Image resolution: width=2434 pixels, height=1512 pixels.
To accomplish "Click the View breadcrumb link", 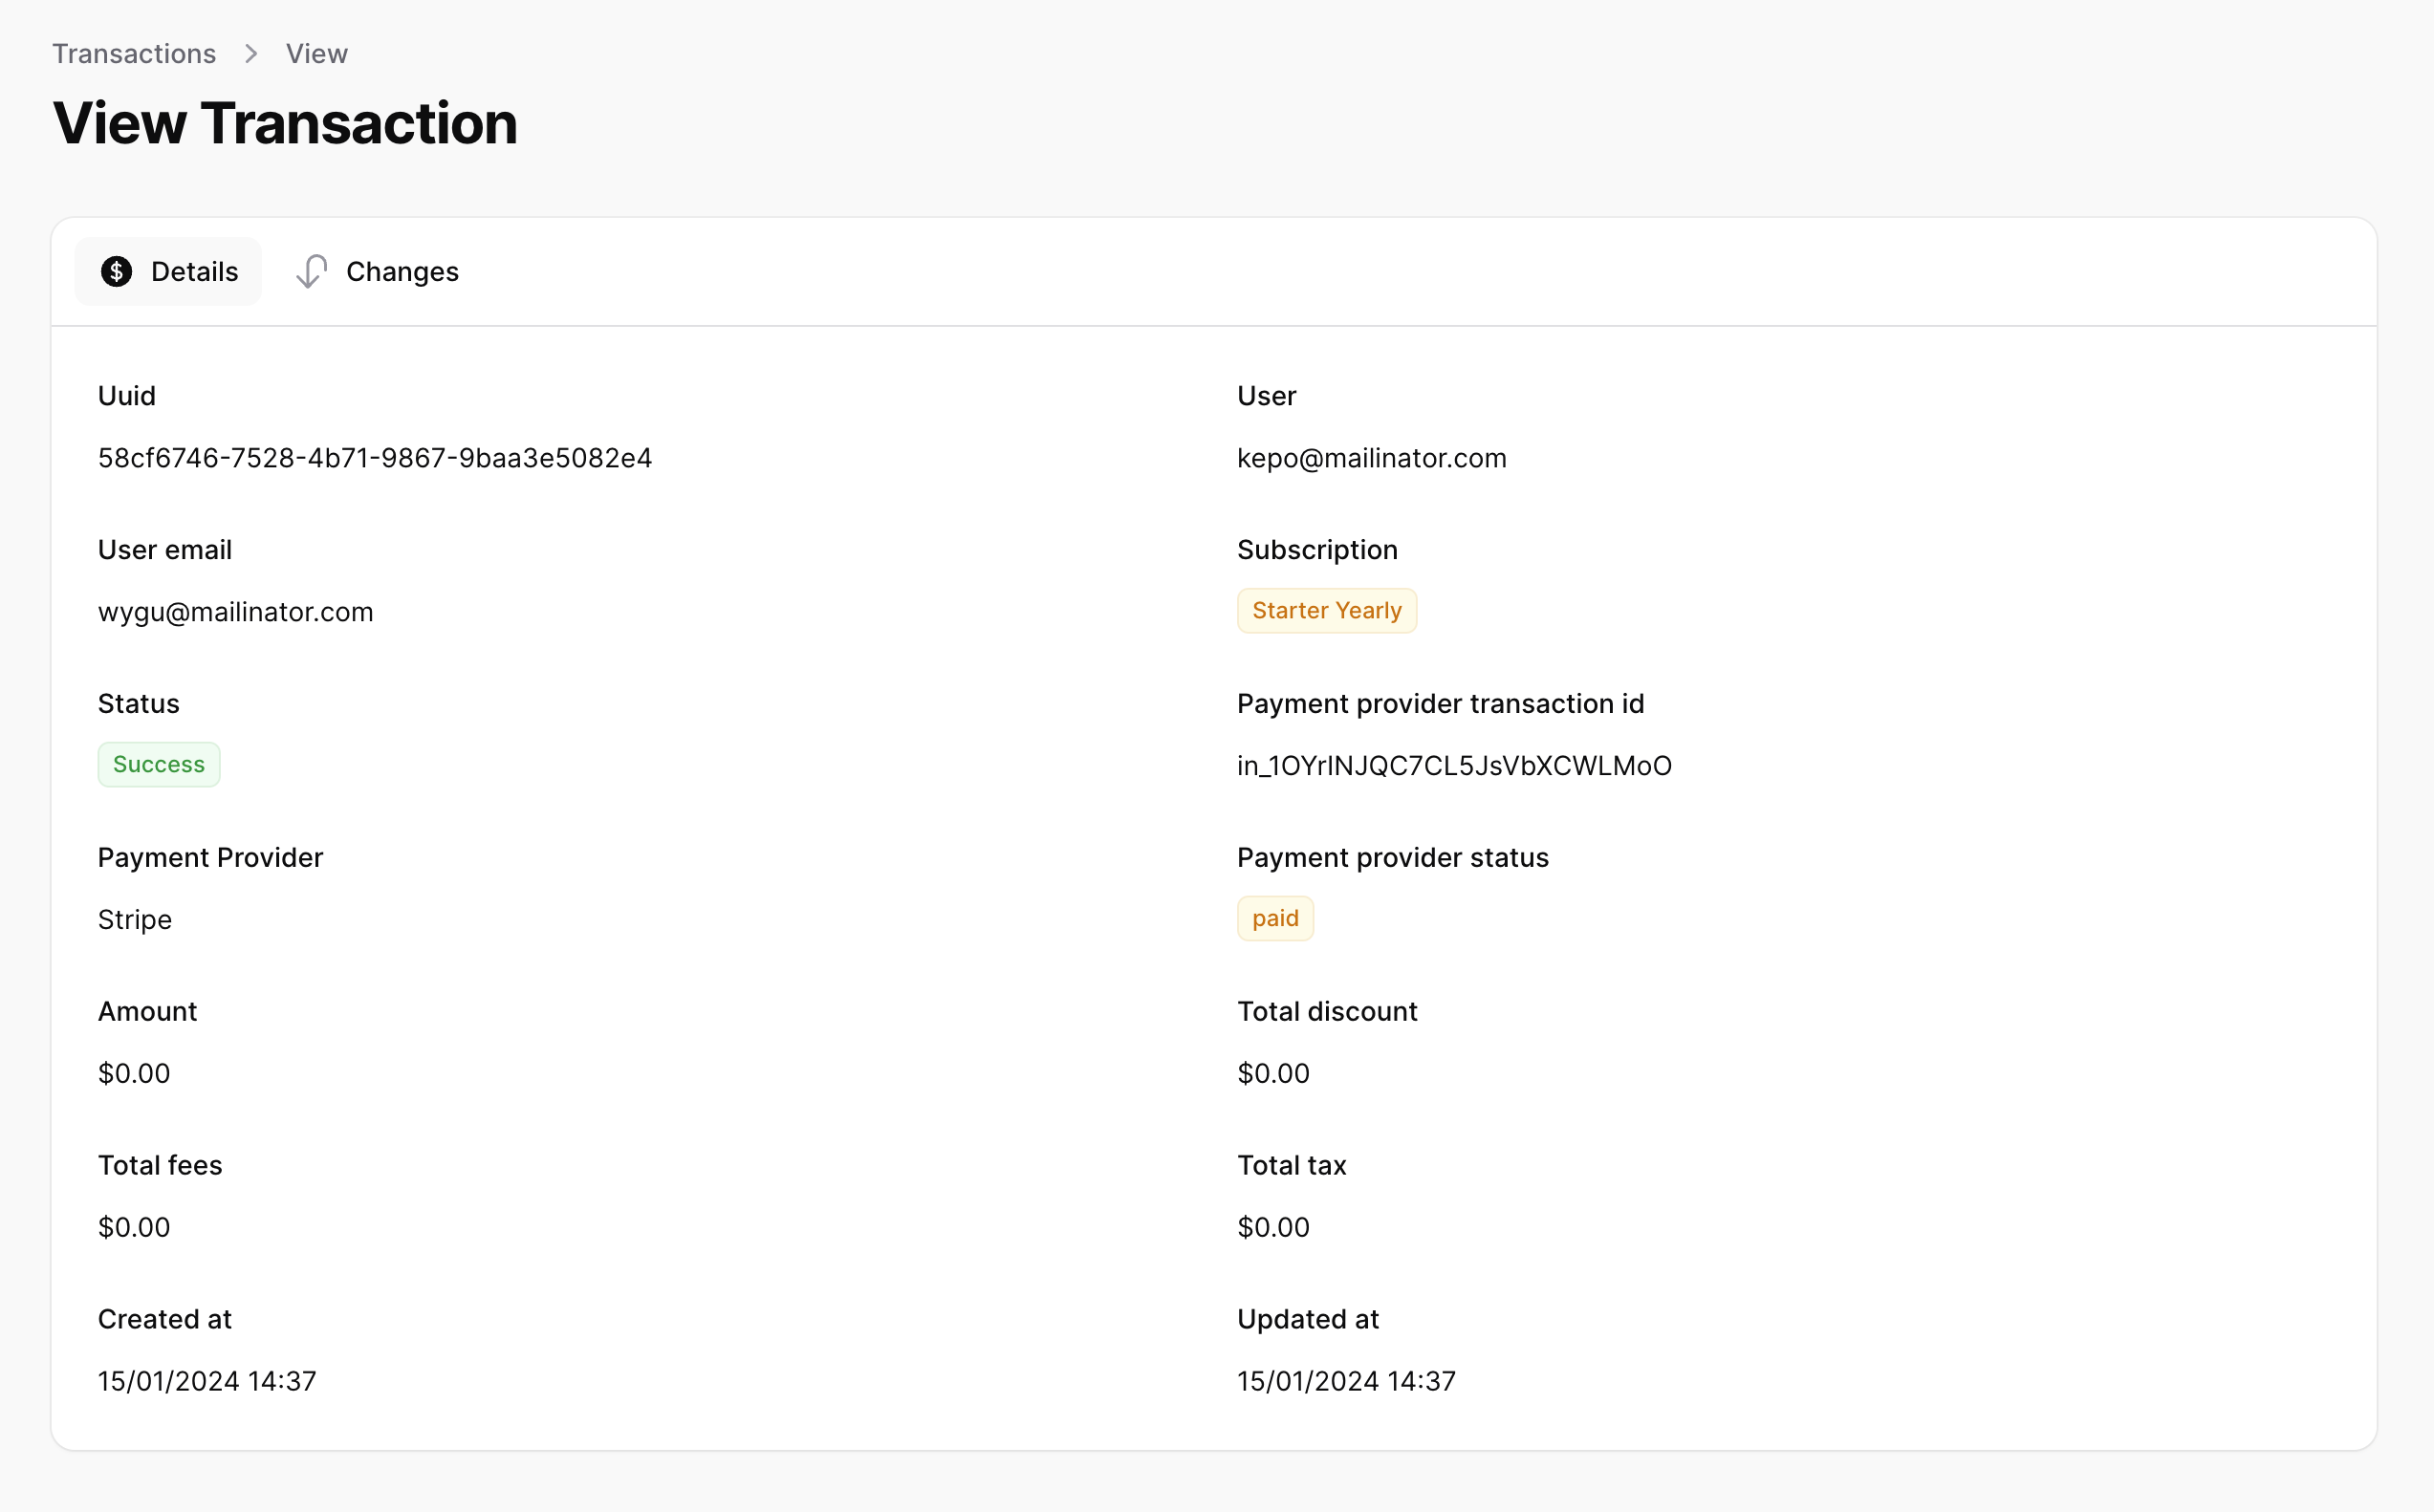I will pyautogui.click(x=315, y=53).
